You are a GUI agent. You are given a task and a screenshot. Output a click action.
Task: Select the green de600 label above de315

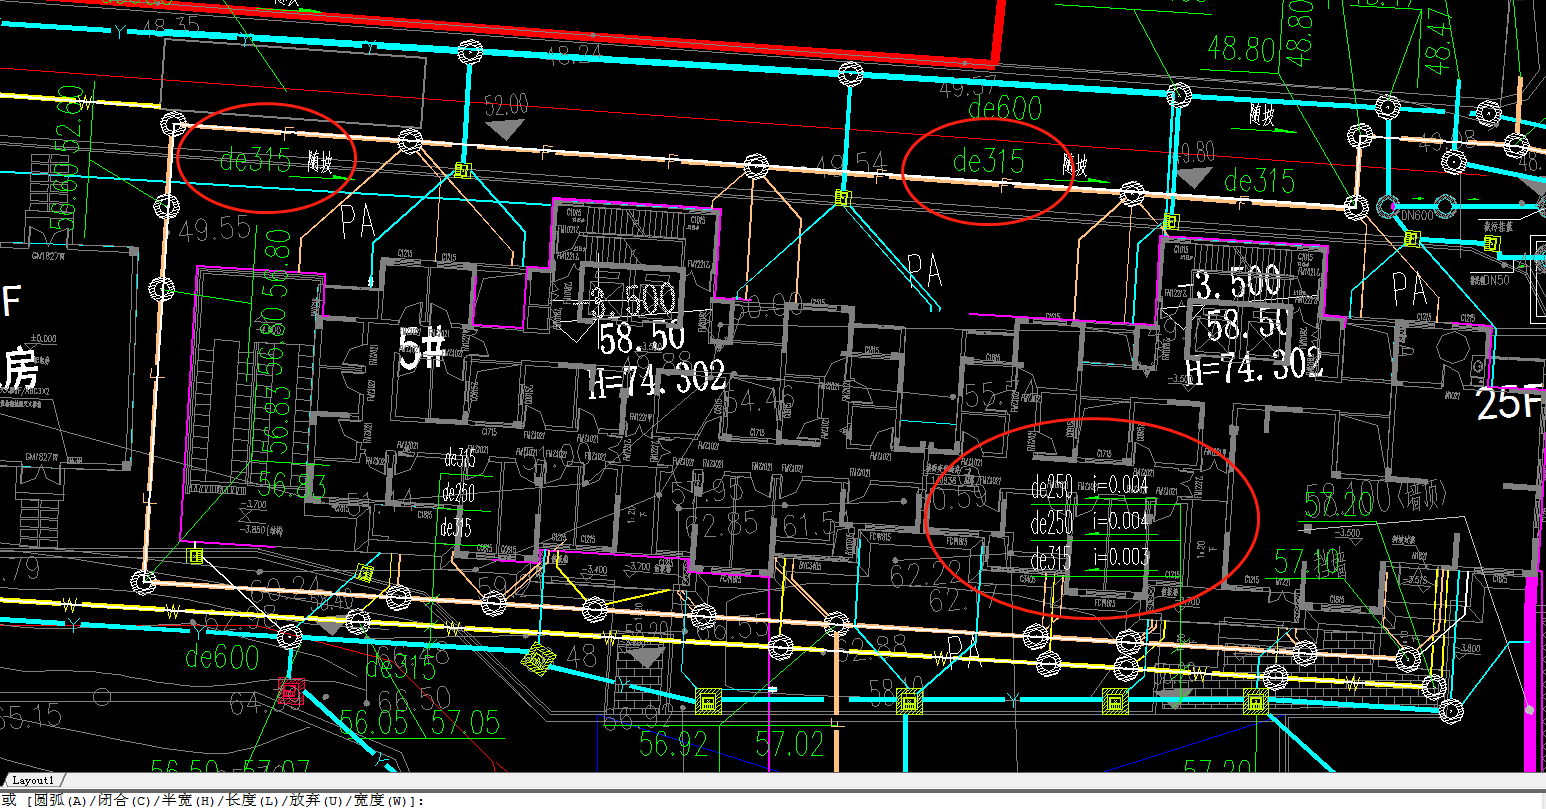(x=1005, y=109)
